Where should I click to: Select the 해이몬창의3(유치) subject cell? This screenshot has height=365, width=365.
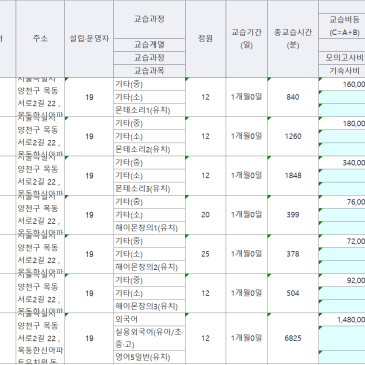click(x=149, y=306)
